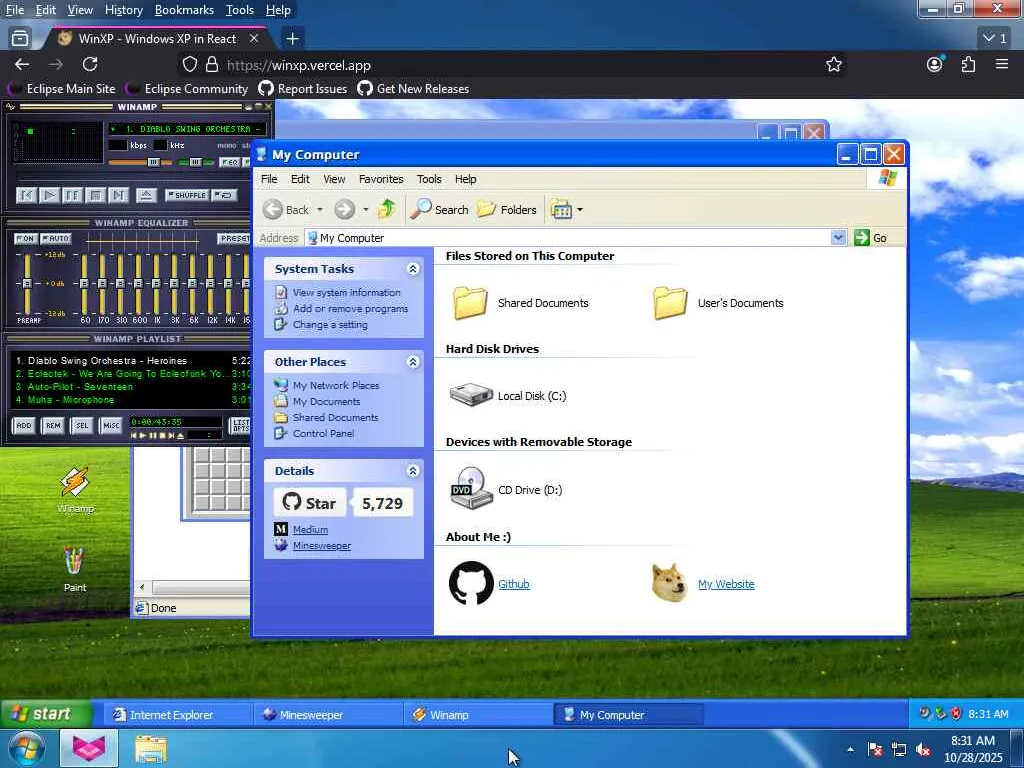1024x768 pixels.
Task: Open the playlist REM menu
Action: (53, 425)
